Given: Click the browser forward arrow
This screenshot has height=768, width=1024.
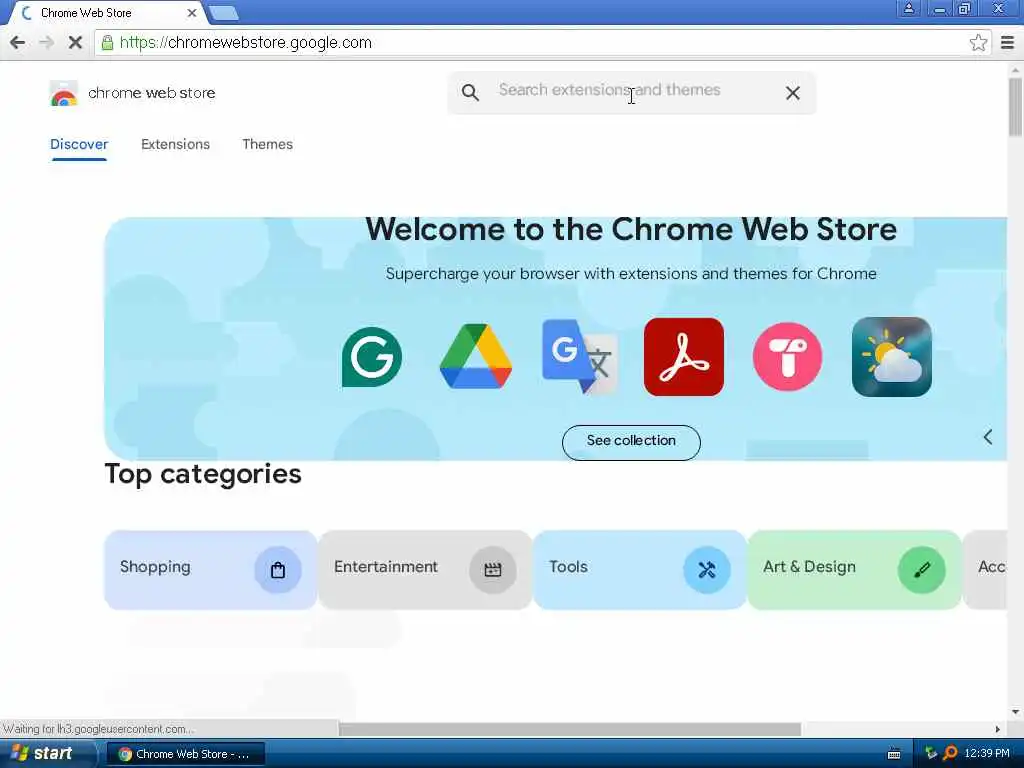Looking at the screenshot, I should (x=46, y=43).
